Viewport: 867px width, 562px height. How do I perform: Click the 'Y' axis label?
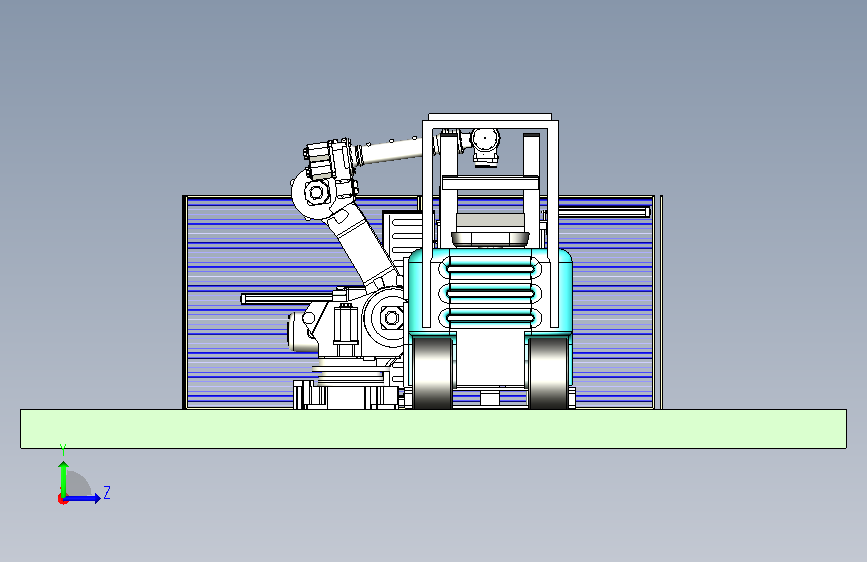(x=63, y=450)
